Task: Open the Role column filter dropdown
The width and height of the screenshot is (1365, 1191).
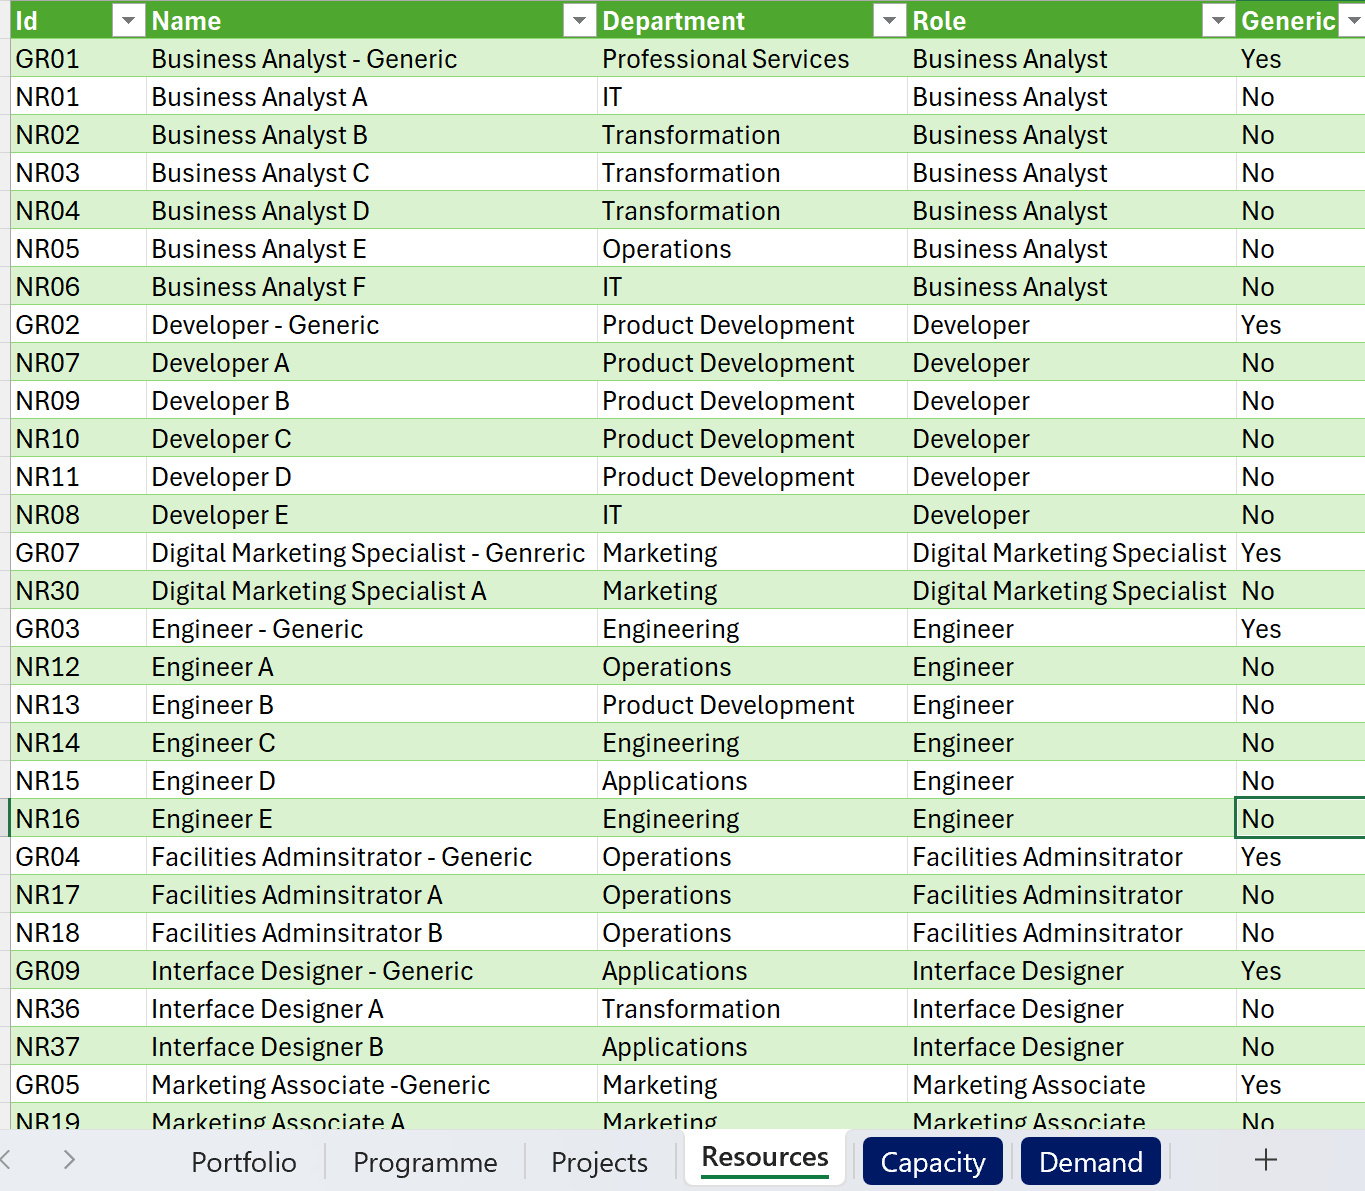Action: tap(1217, 20)
